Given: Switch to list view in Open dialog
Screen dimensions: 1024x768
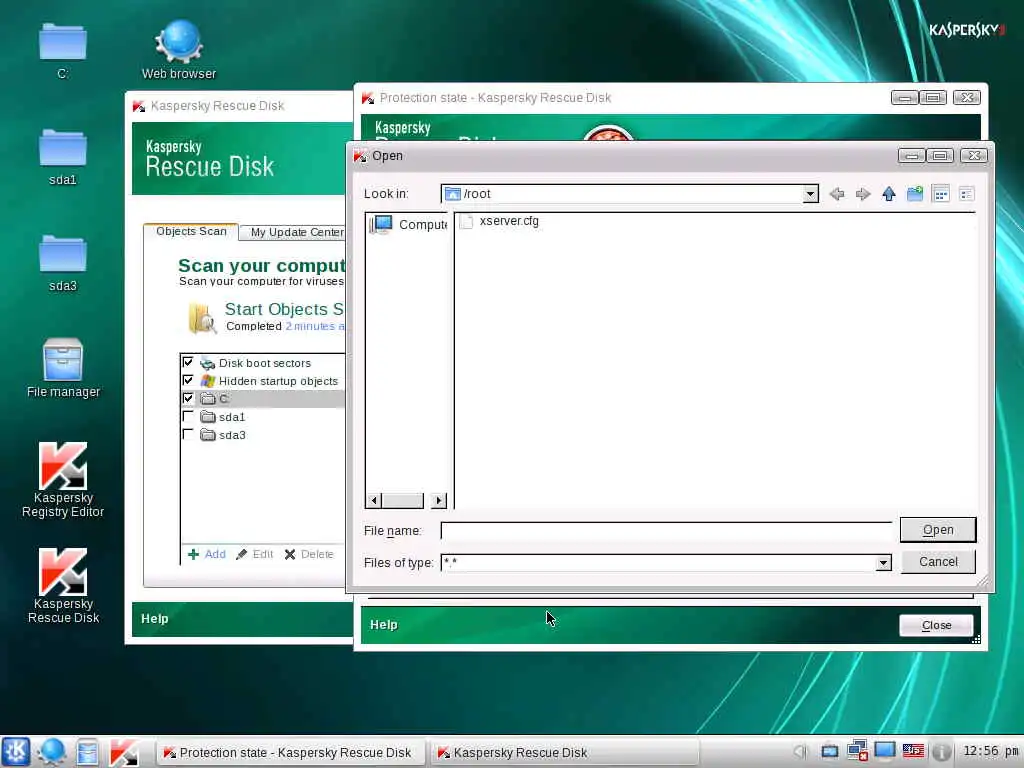Looking at the screenshot, I should point(941,194).
